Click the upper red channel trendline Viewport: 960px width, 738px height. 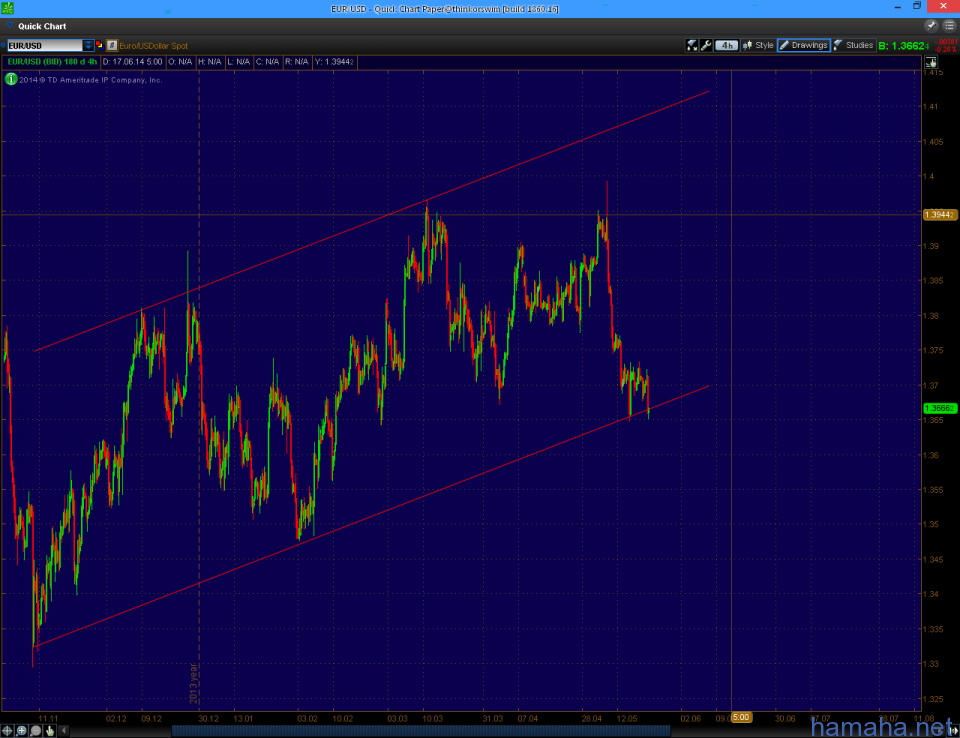point(372,222)
